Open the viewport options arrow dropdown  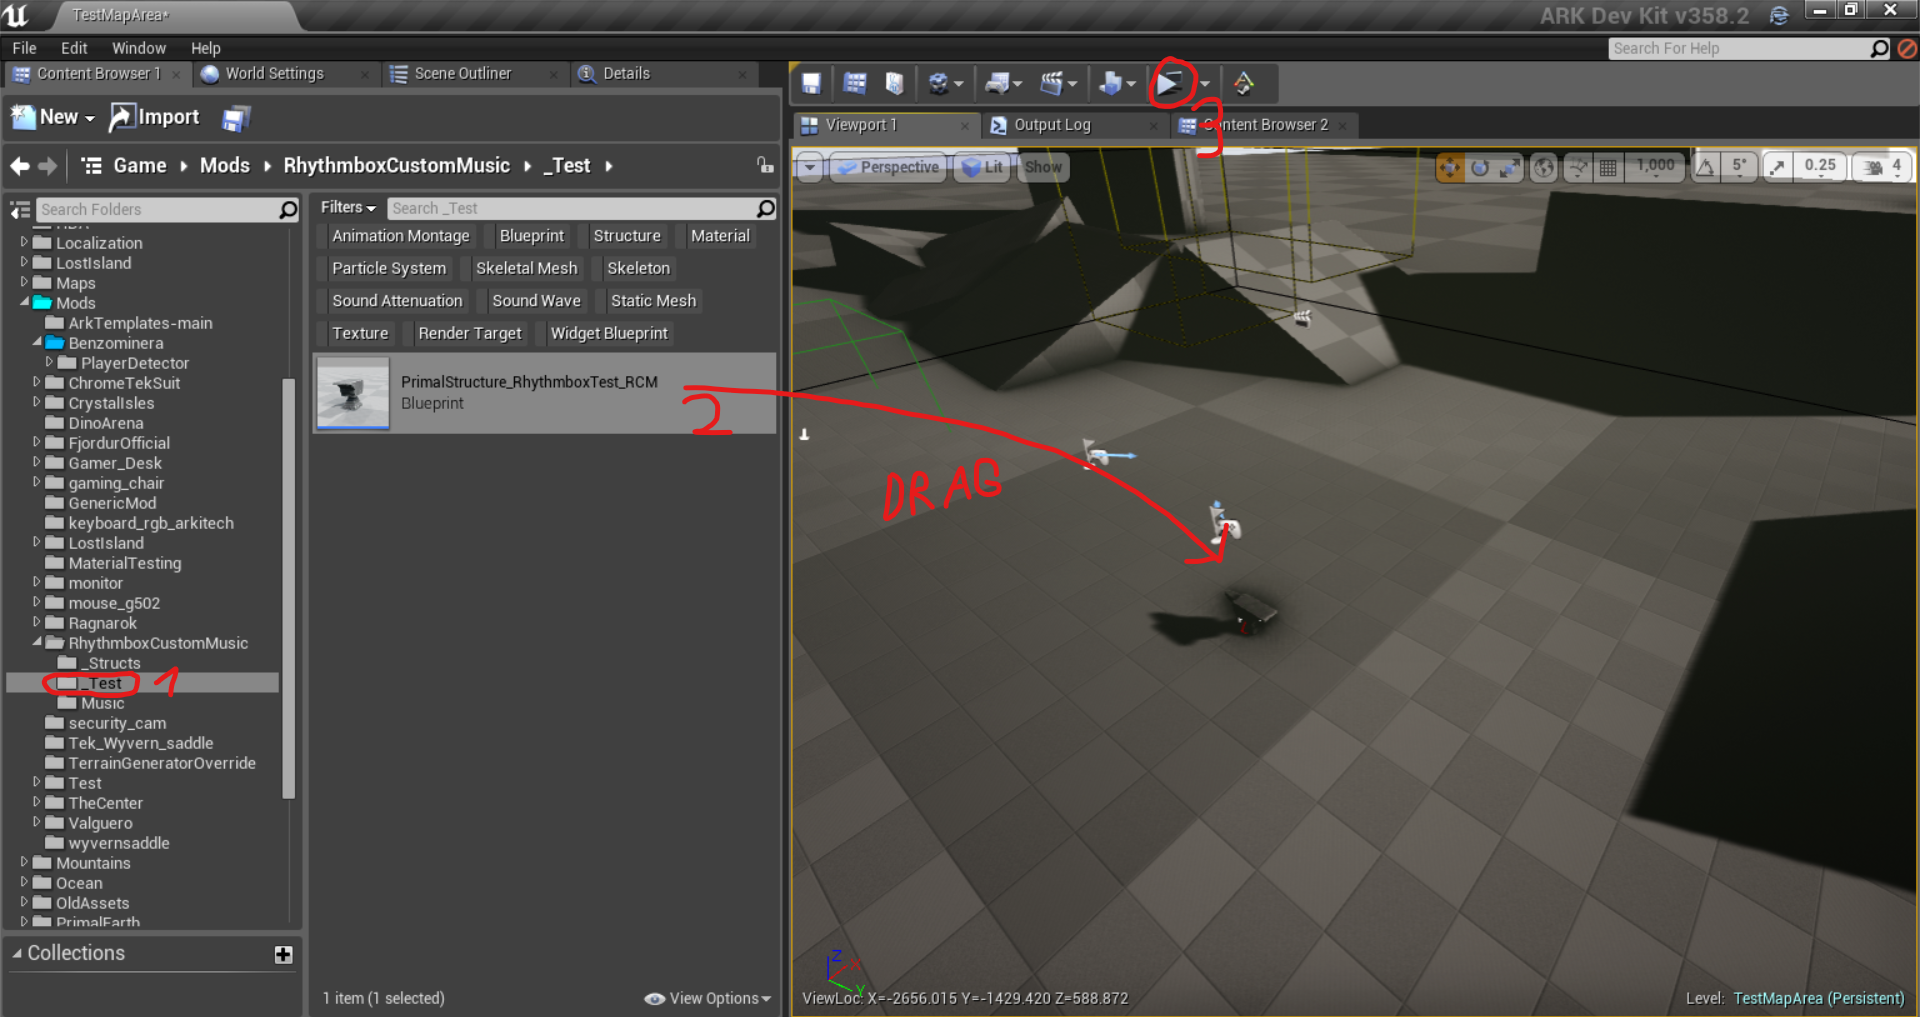(810, 167)
